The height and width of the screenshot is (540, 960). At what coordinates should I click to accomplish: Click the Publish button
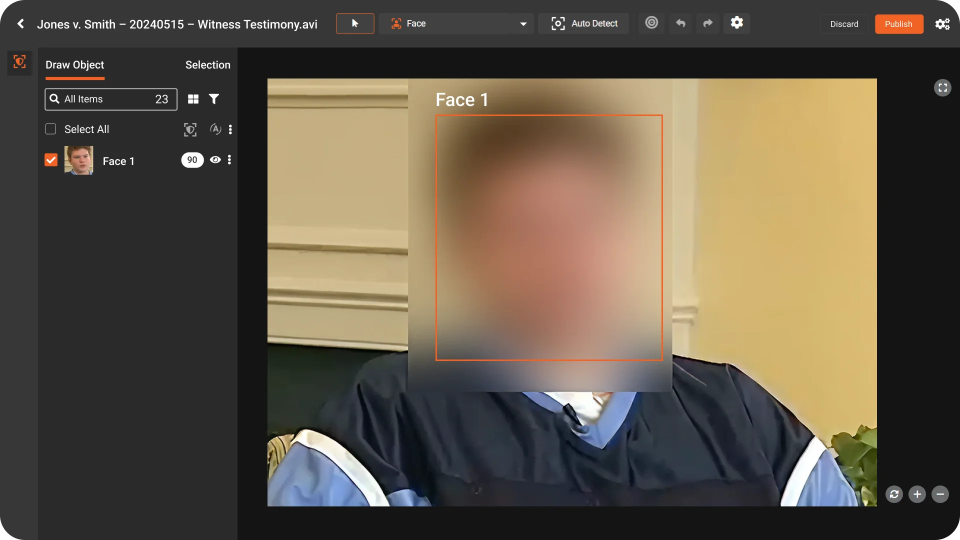tap(898, 24)
